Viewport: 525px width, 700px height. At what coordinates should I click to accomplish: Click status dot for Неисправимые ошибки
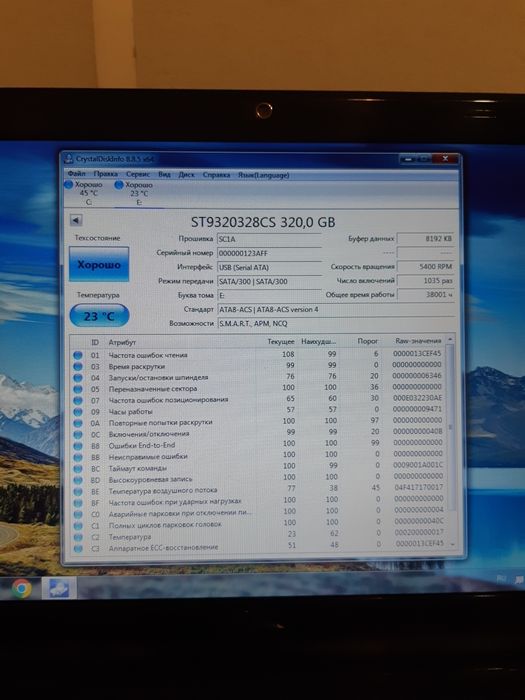(x=78, y=457)
